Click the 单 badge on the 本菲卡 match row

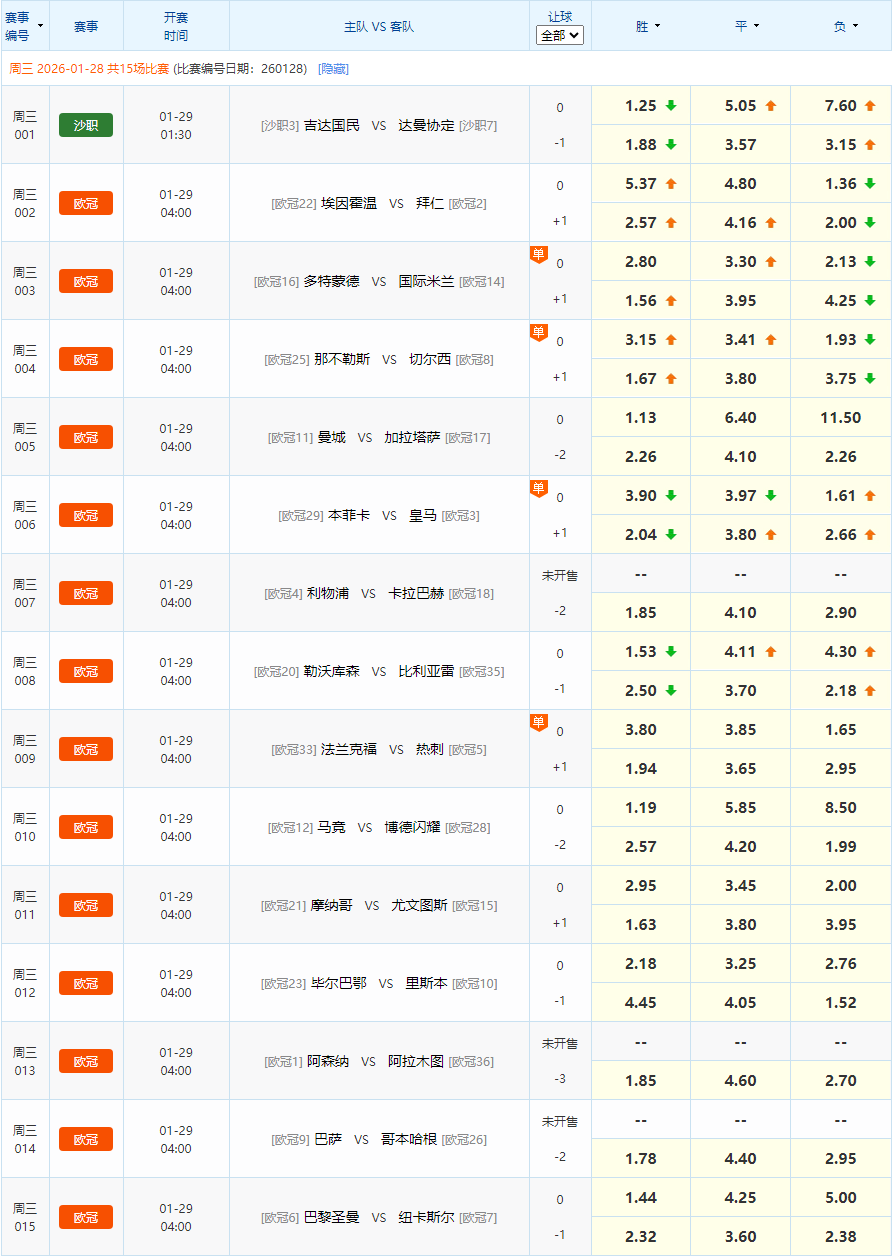538,488
